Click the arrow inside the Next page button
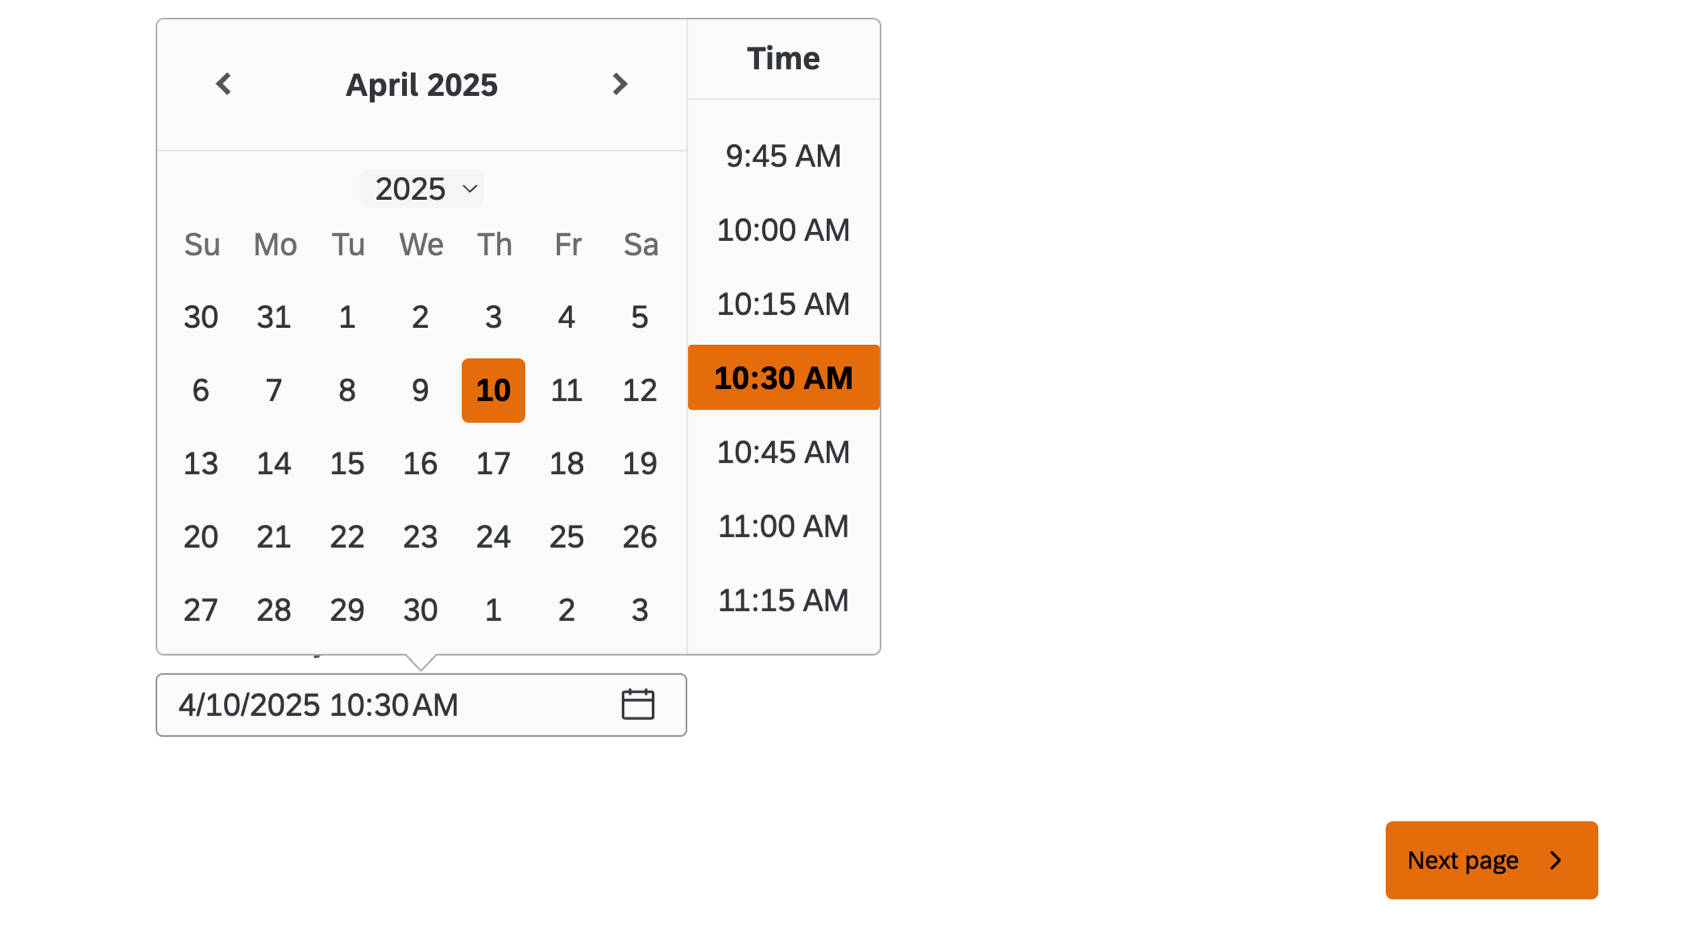The height and width of the screenshot is (926, 1700). [1556, 860]
